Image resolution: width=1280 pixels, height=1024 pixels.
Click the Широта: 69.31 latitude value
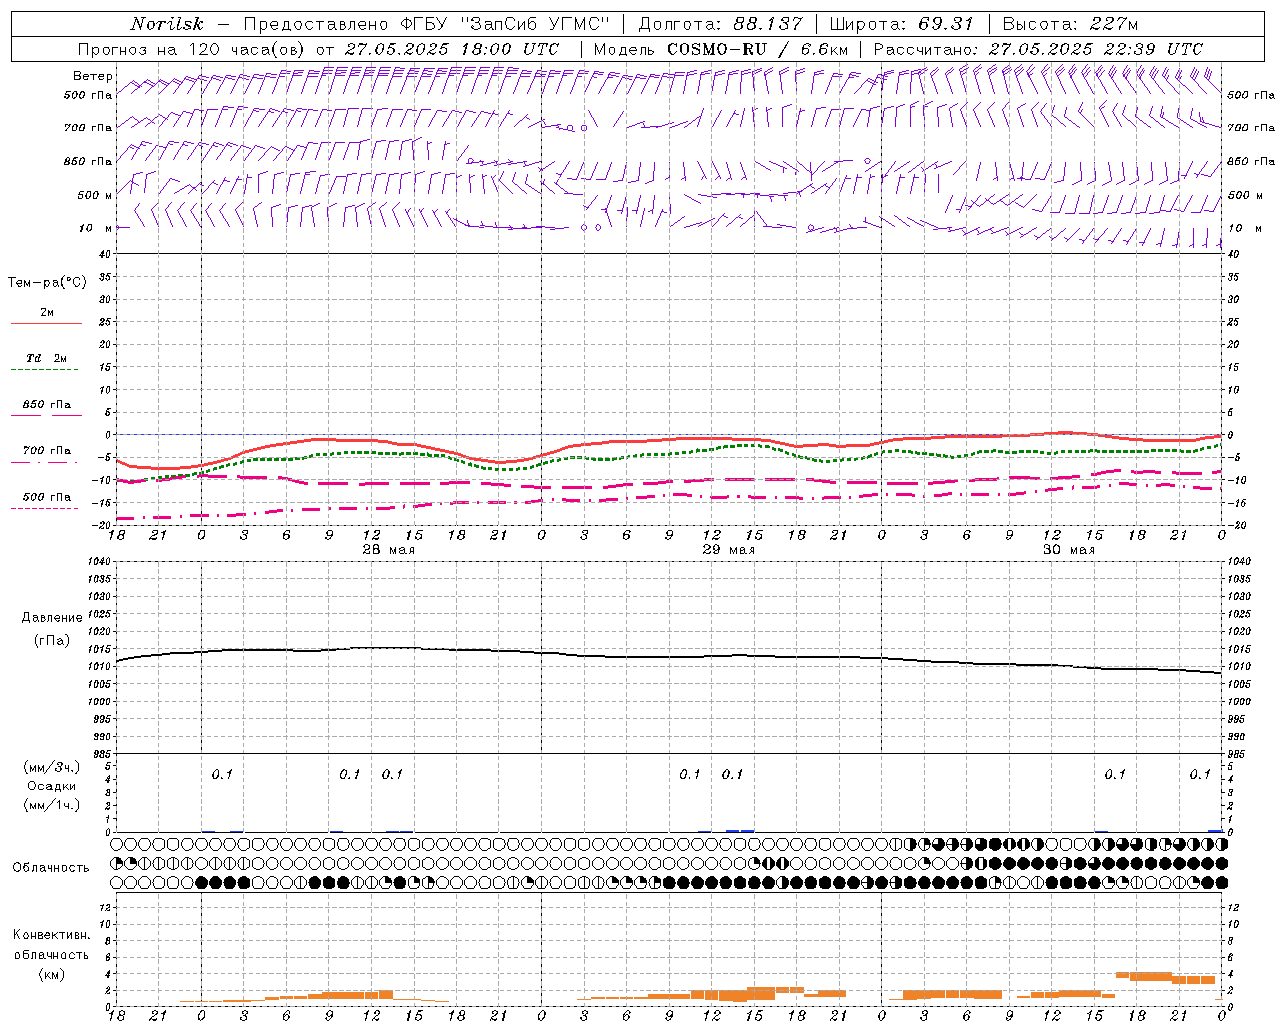click(x=901, y=24)
